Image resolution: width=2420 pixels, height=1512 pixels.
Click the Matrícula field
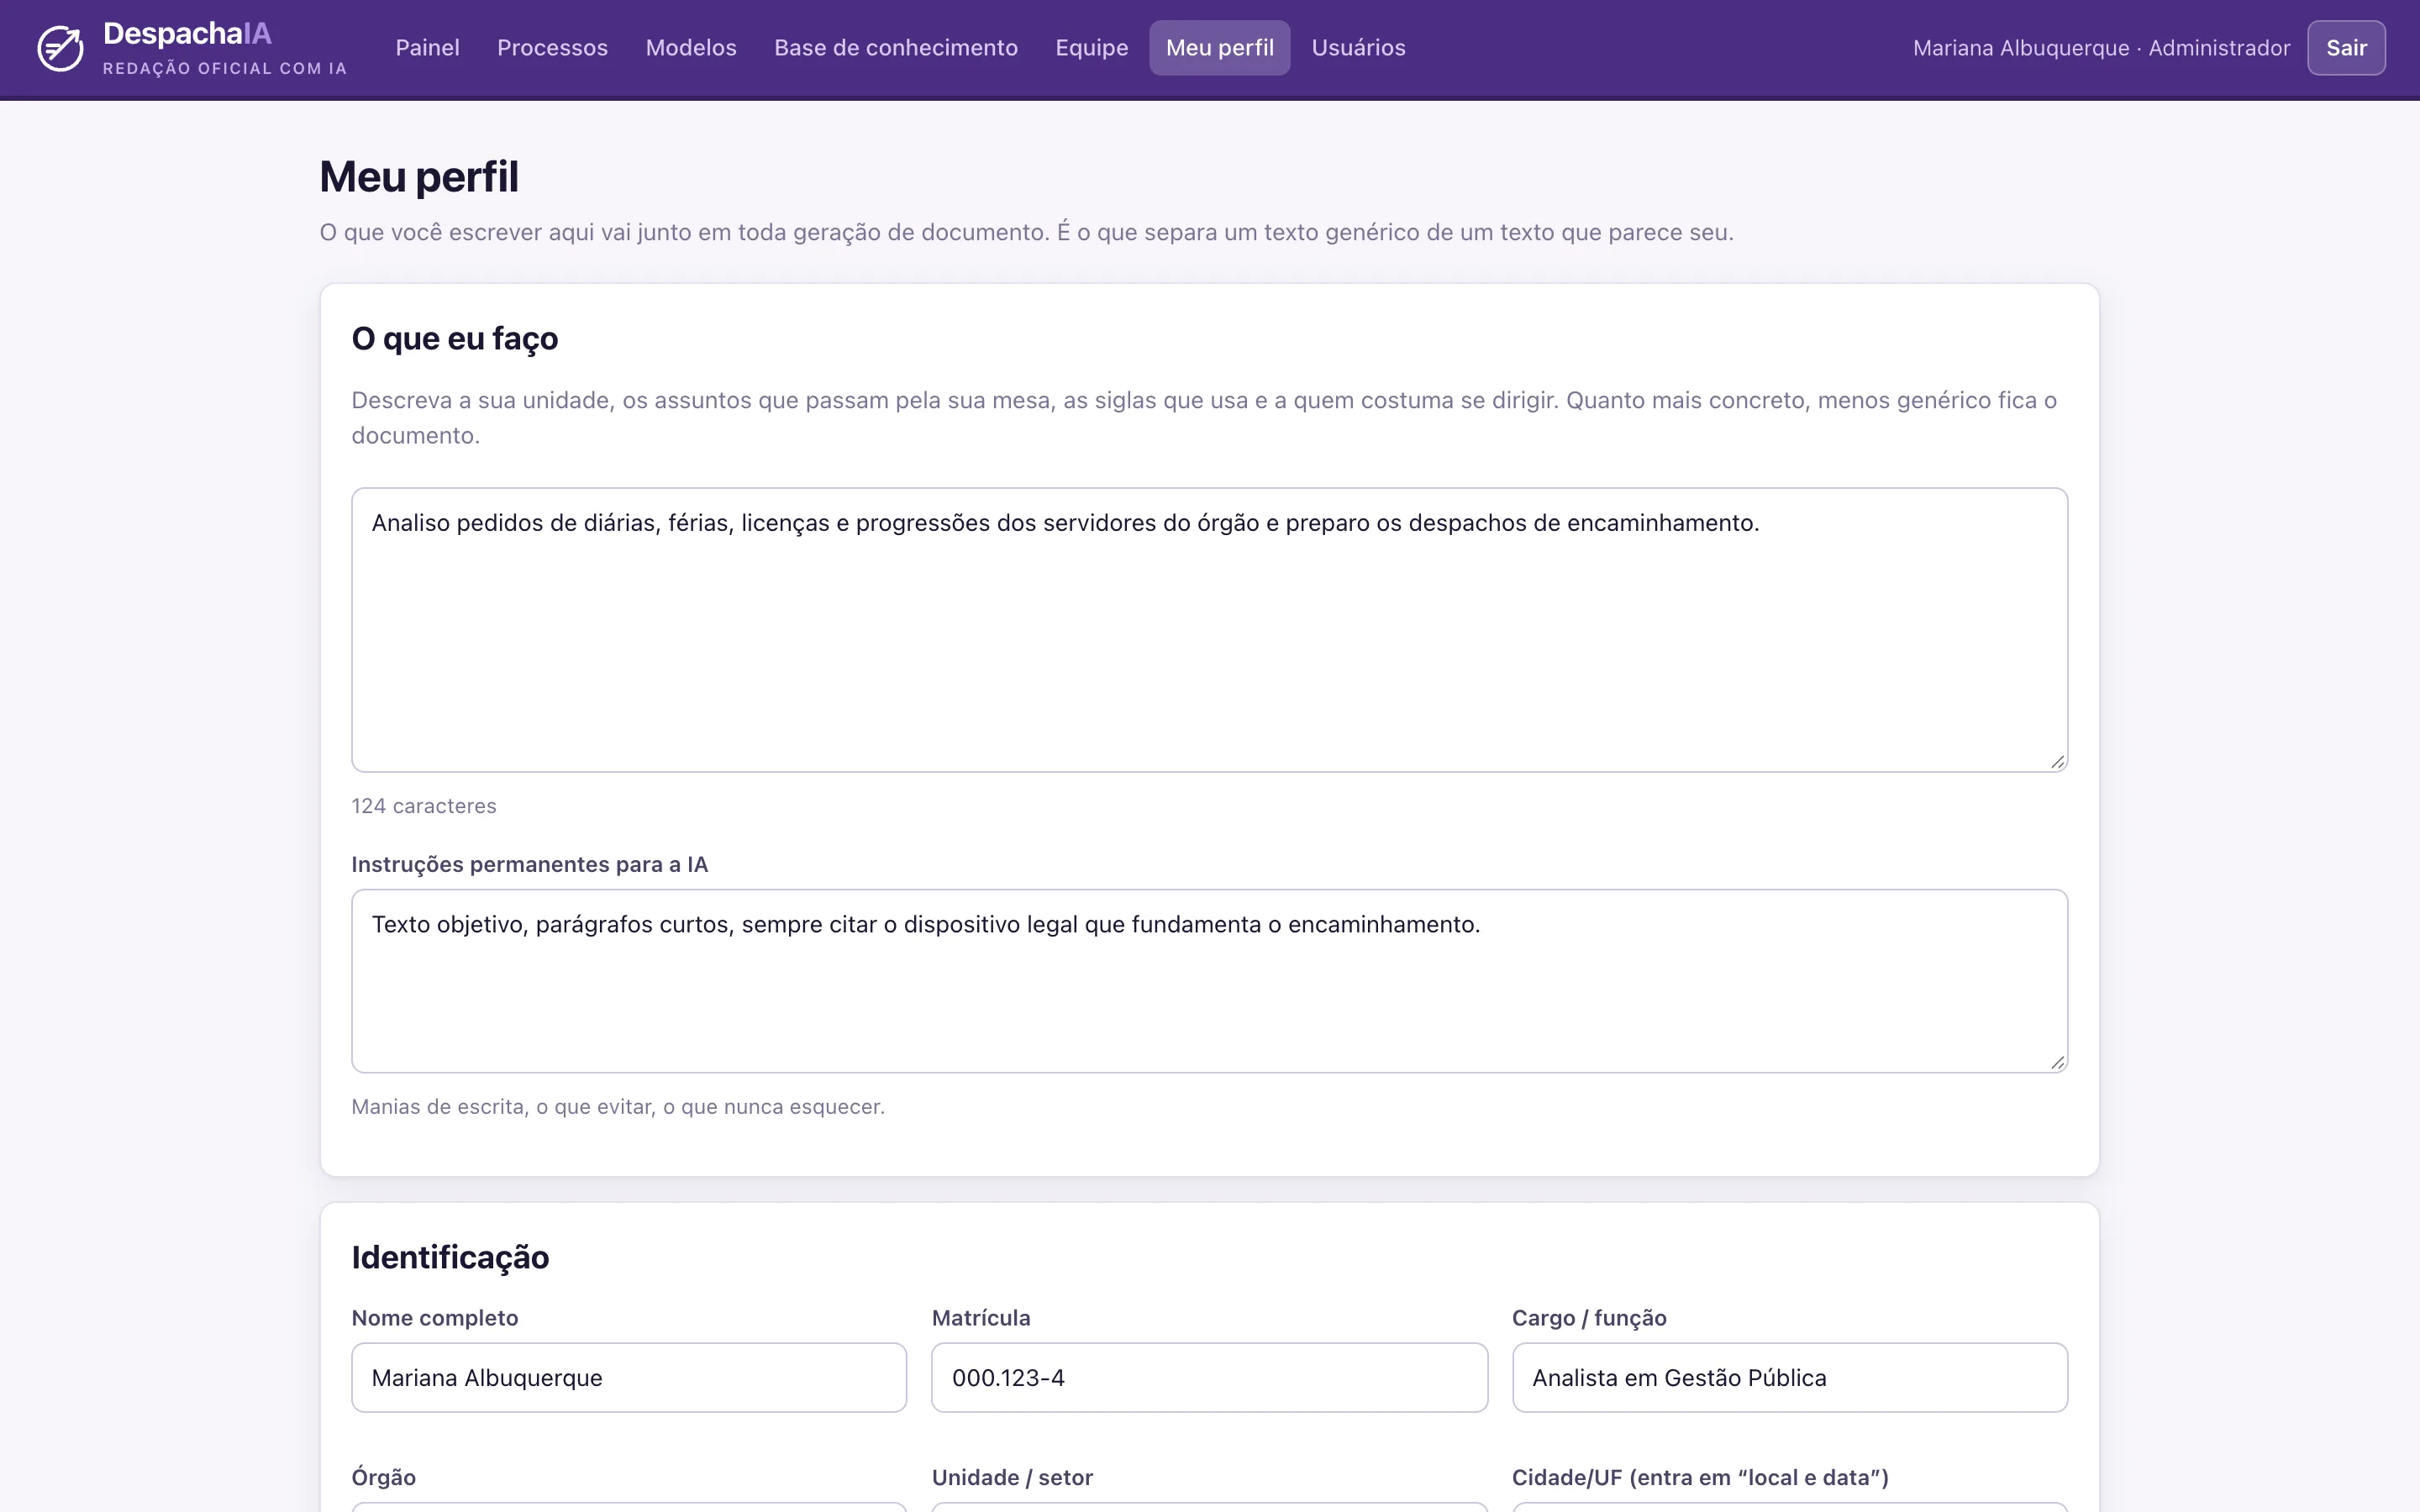point(1209,1377)
